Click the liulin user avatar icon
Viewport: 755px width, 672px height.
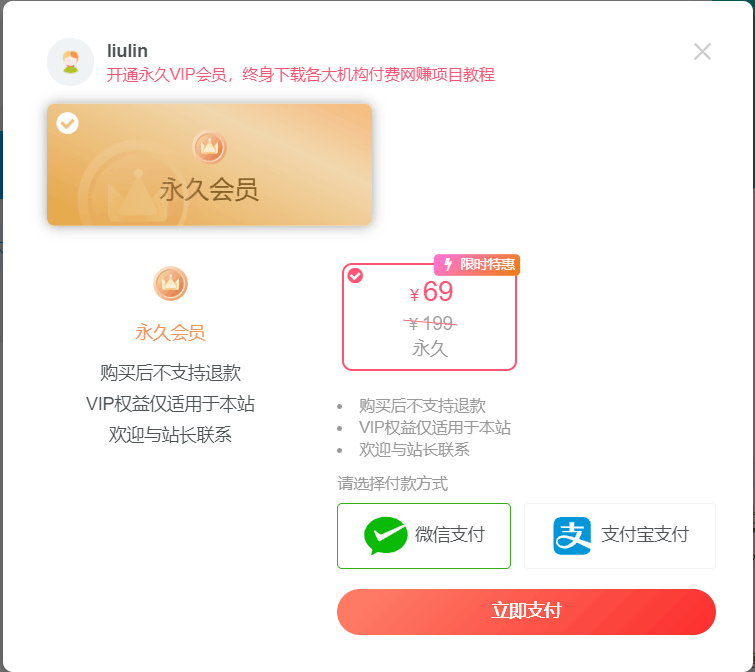70,62
